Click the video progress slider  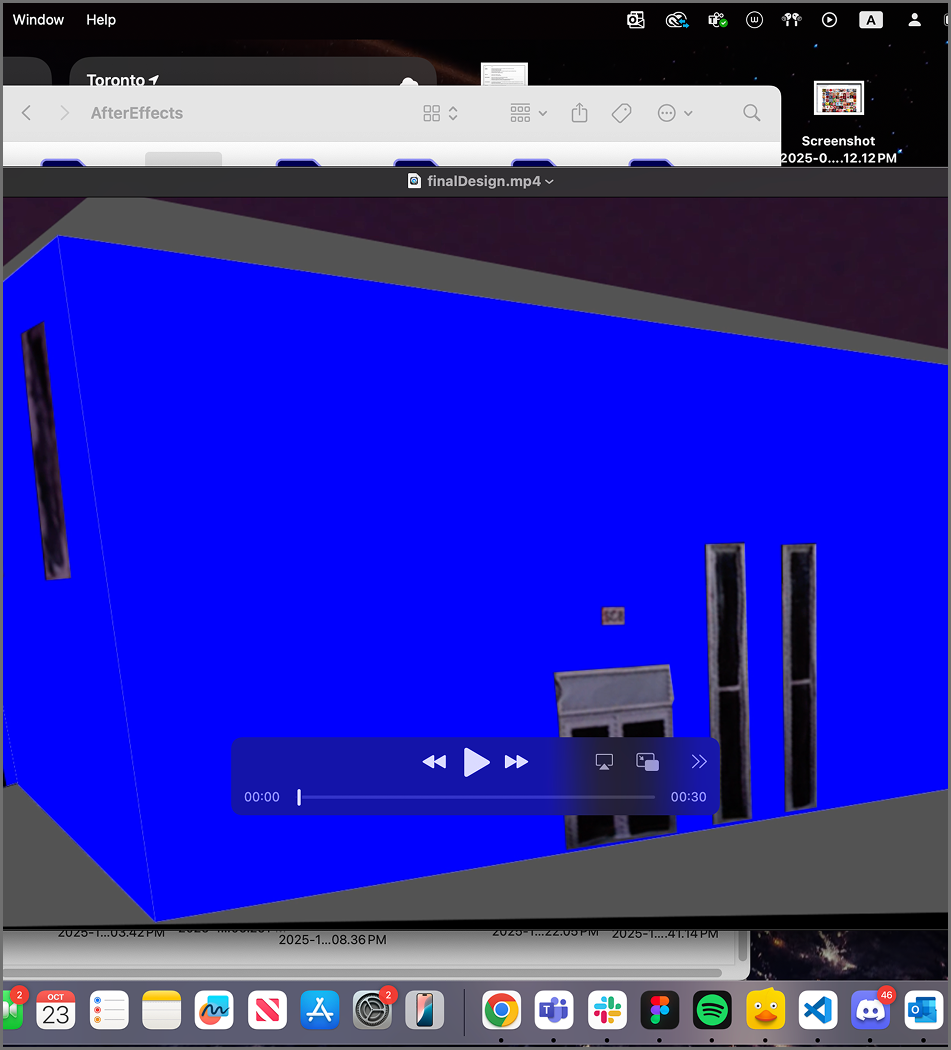click(x=476, y=797)
